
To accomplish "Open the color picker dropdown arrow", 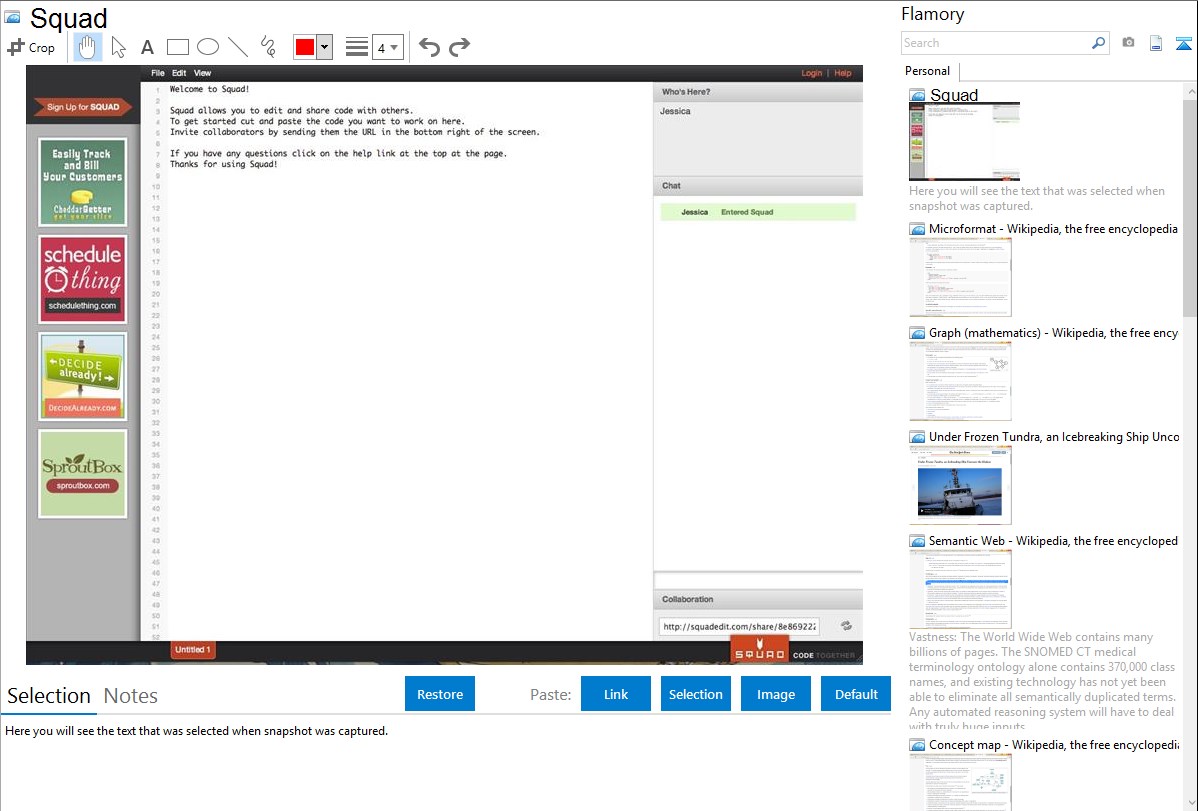I will tap(324, 47).
